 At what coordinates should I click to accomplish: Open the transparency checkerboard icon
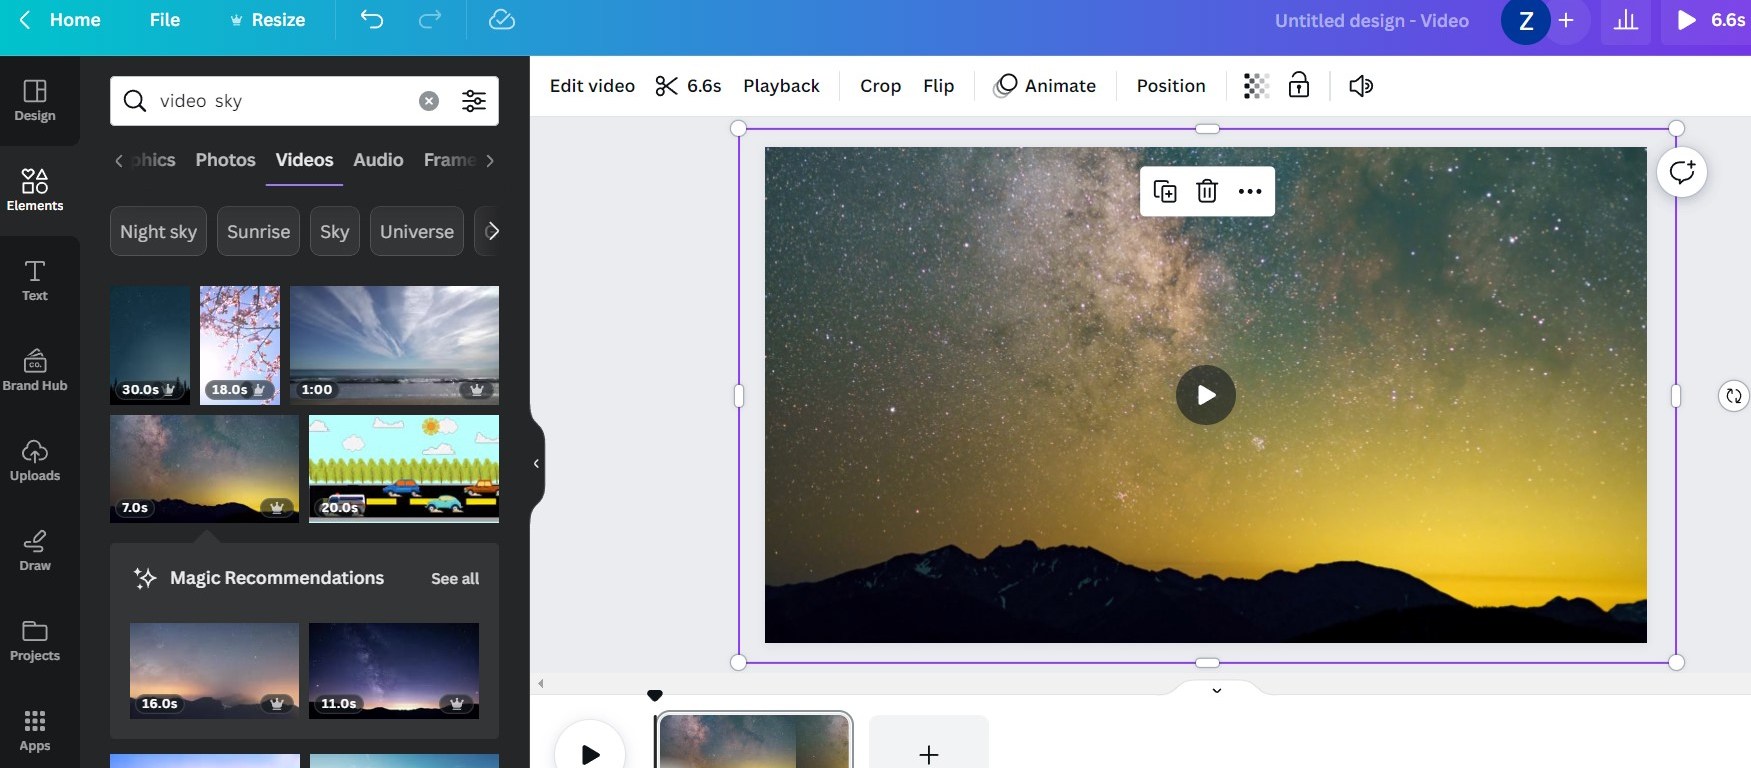[1256, 86]
